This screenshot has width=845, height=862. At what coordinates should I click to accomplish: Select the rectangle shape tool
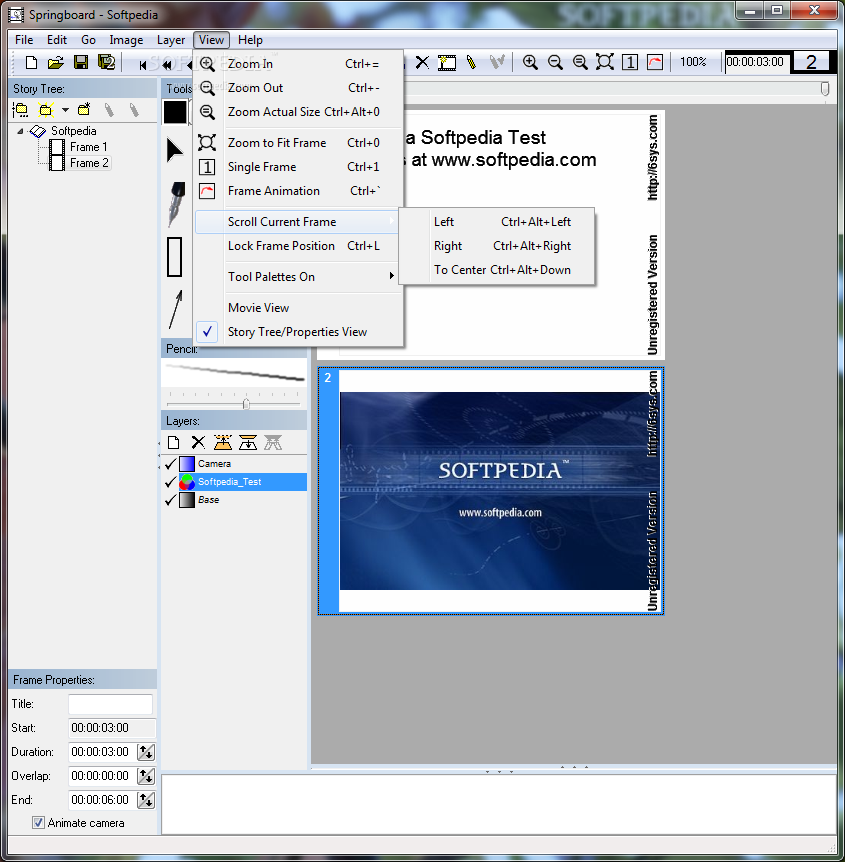click(x=174, y=257)
